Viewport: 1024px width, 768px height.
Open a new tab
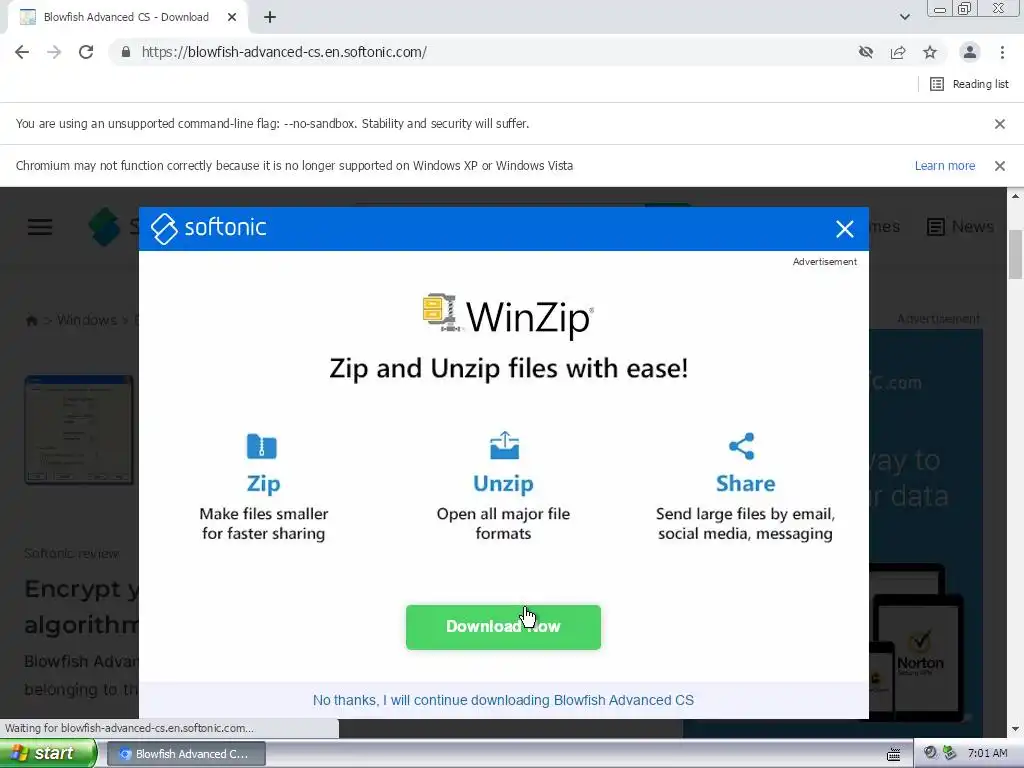click(x=270, y=18)
